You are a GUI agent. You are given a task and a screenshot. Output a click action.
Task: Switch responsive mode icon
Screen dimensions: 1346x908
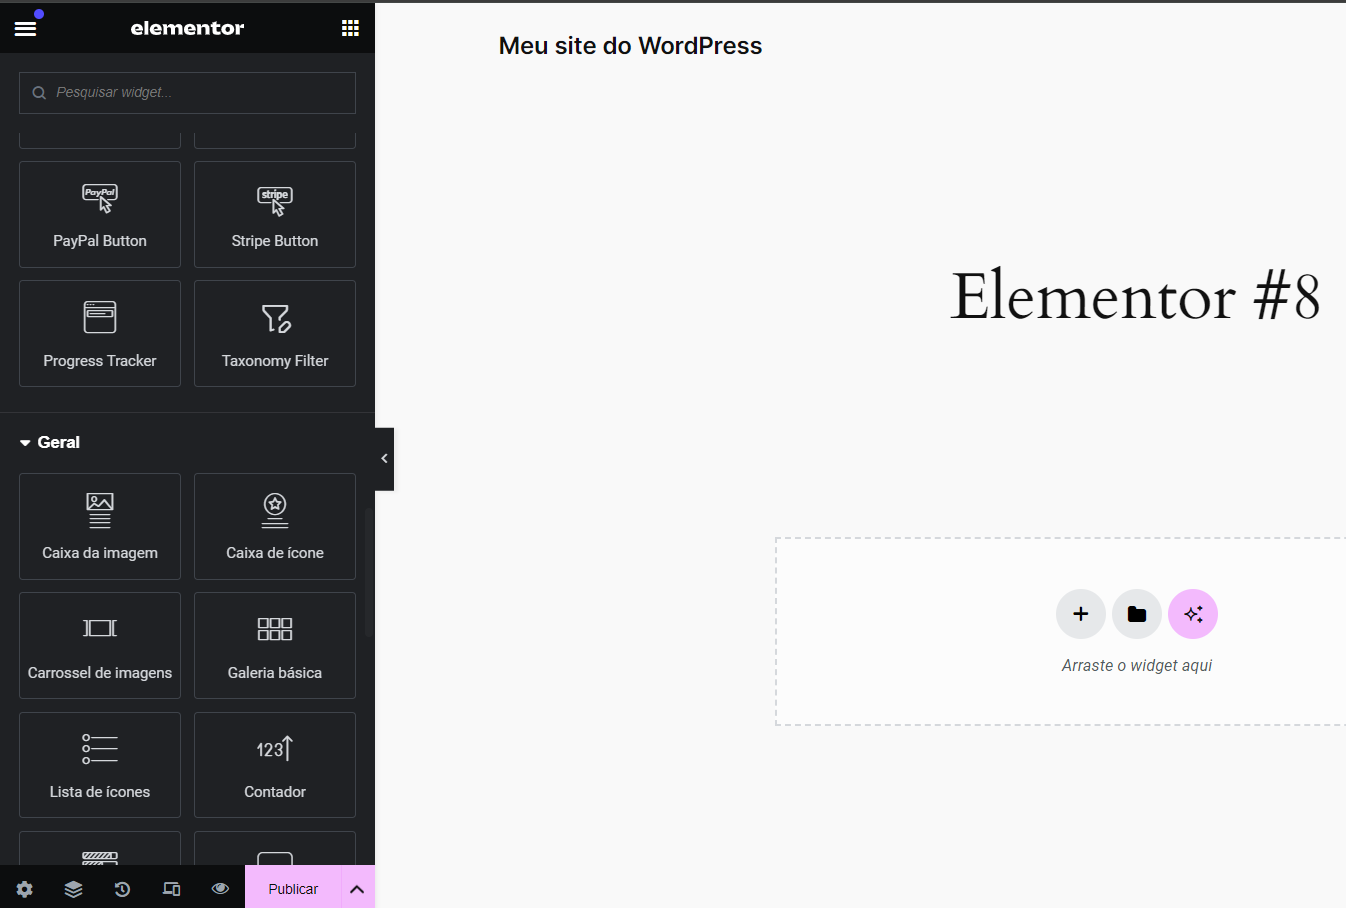point(172,889)
